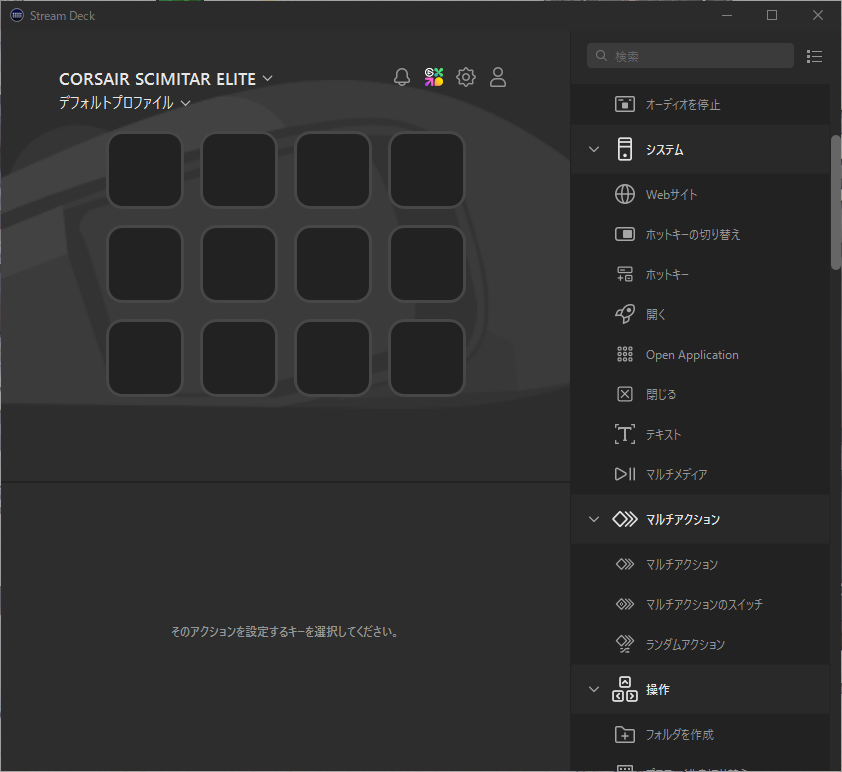Select the fourth key in top row
842x772 pixels.
pos(426,170)
